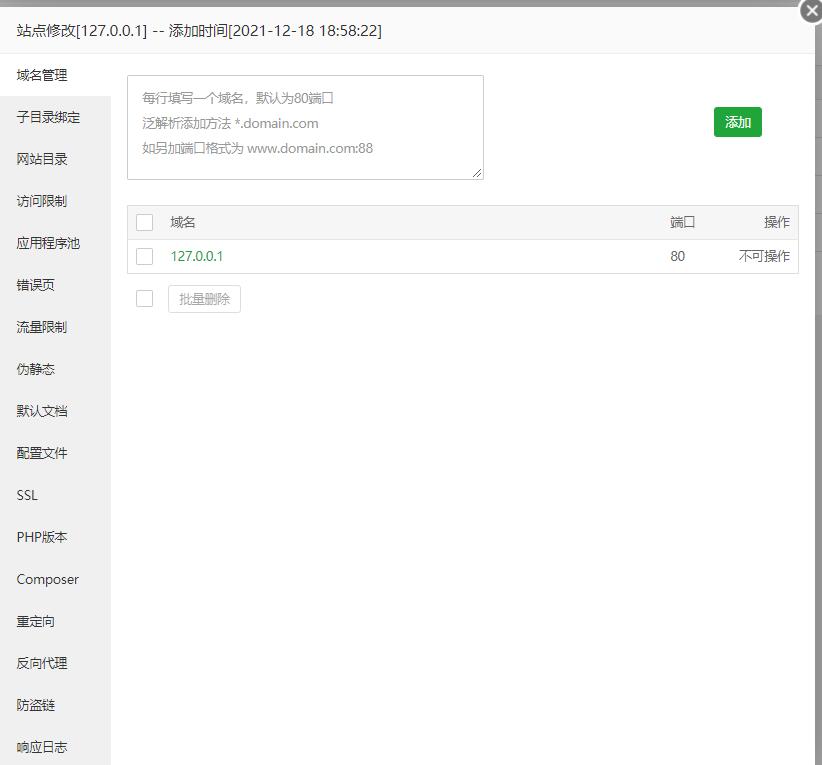Open 子目录绑定 panel
822x765 pixels.
pyautogui.click(x=49, y=117)
